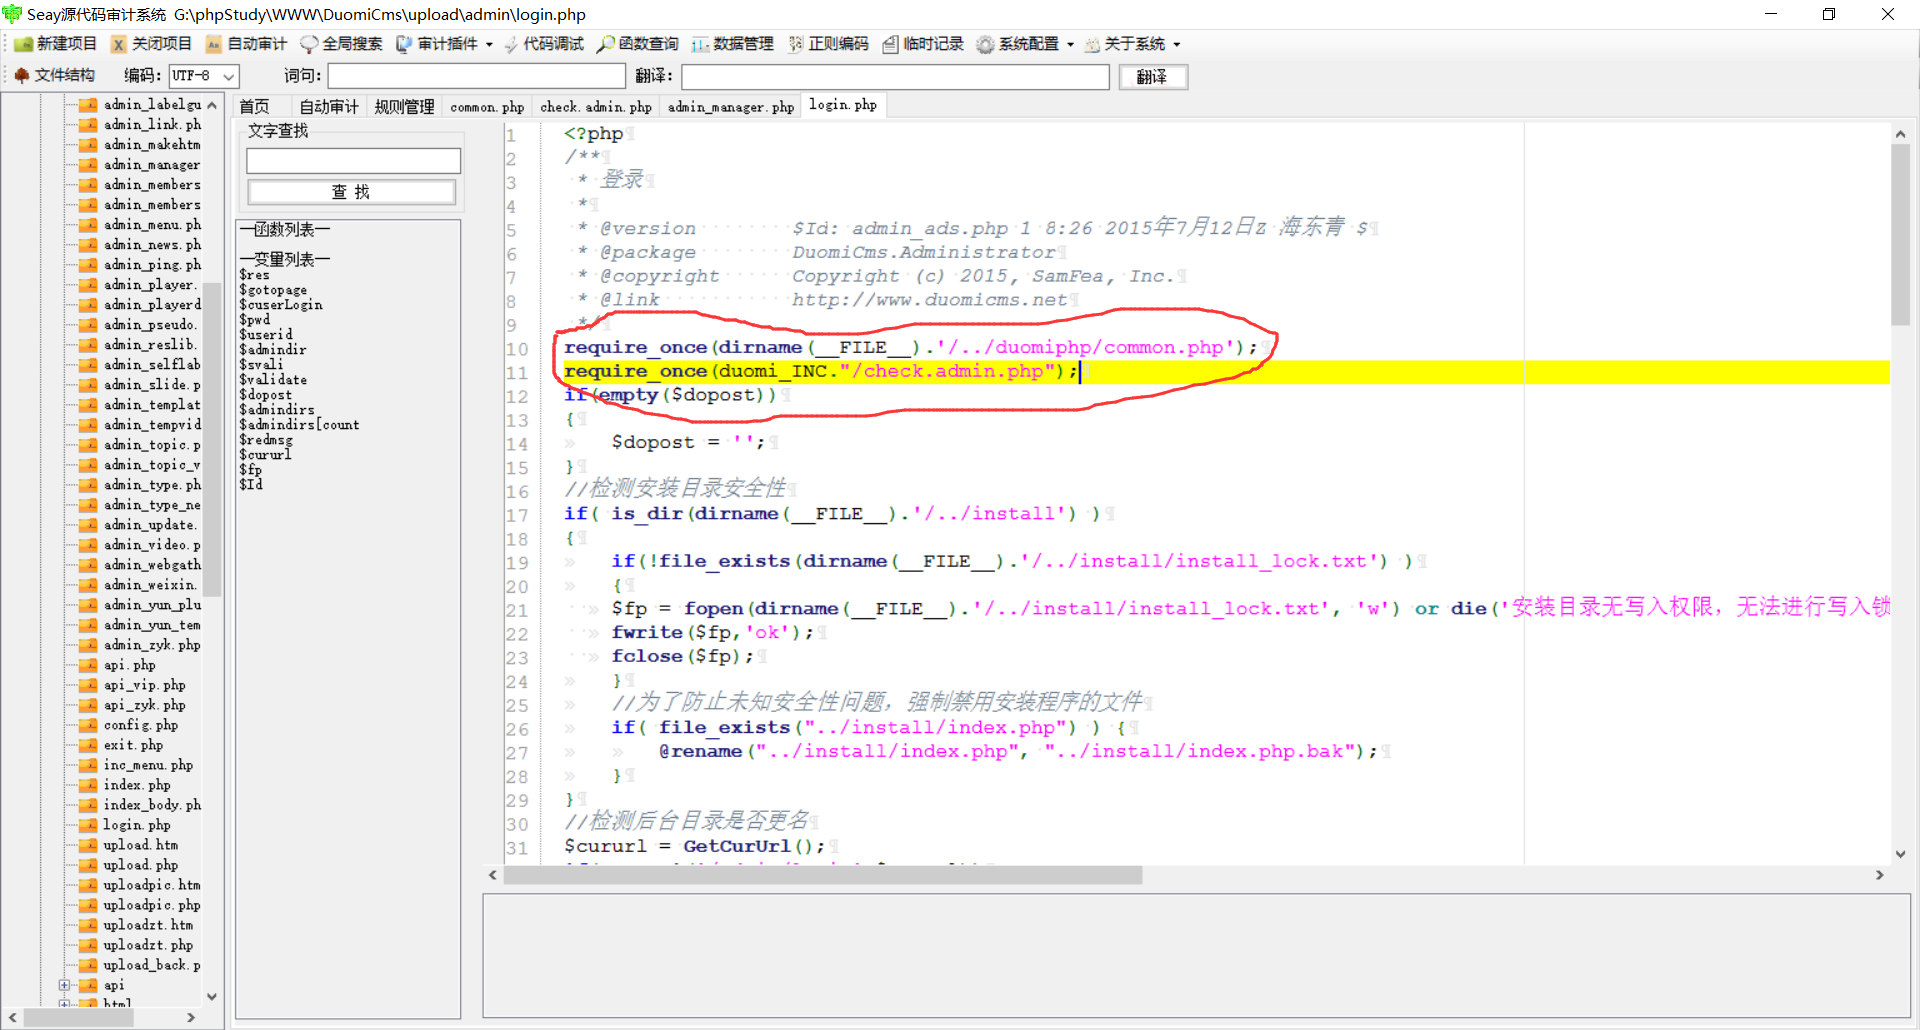Open 代码调试 code debug icon
Image resolution: width=1920 pixels, height=1030 pixels.
click(x=511, y=44)
